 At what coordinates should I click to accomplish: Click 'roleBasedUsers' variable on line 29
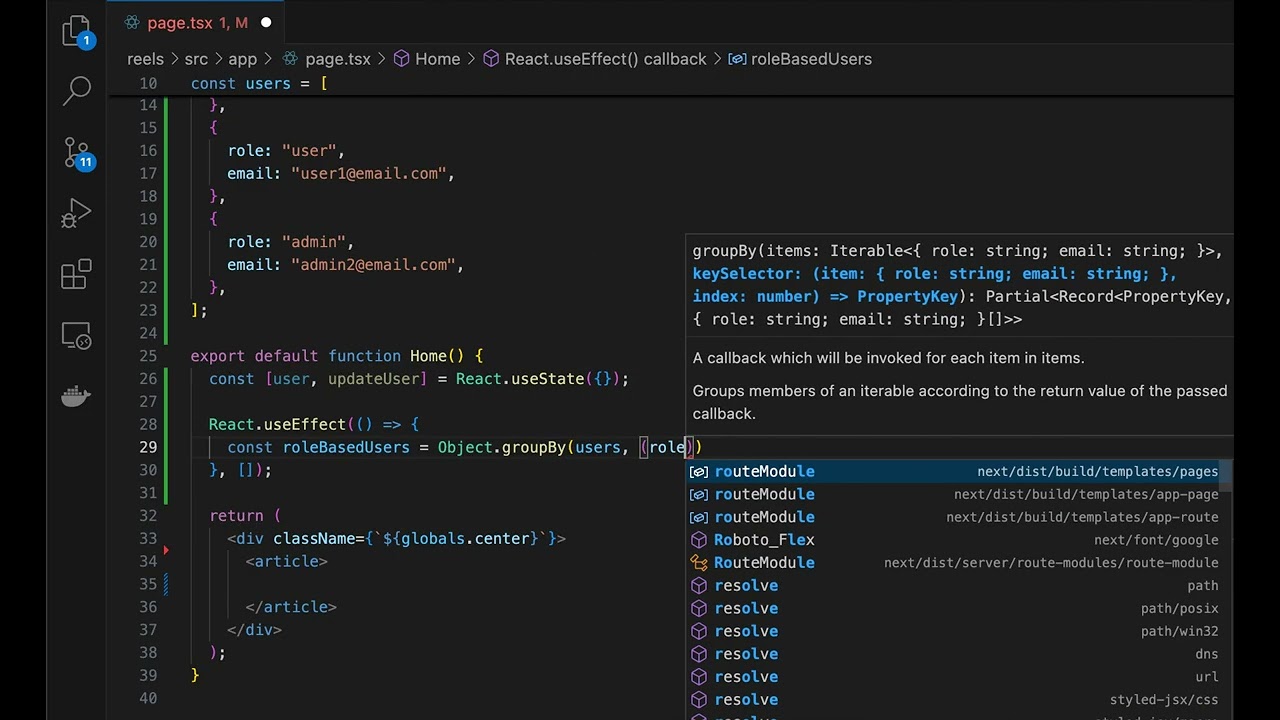point(346,447)
